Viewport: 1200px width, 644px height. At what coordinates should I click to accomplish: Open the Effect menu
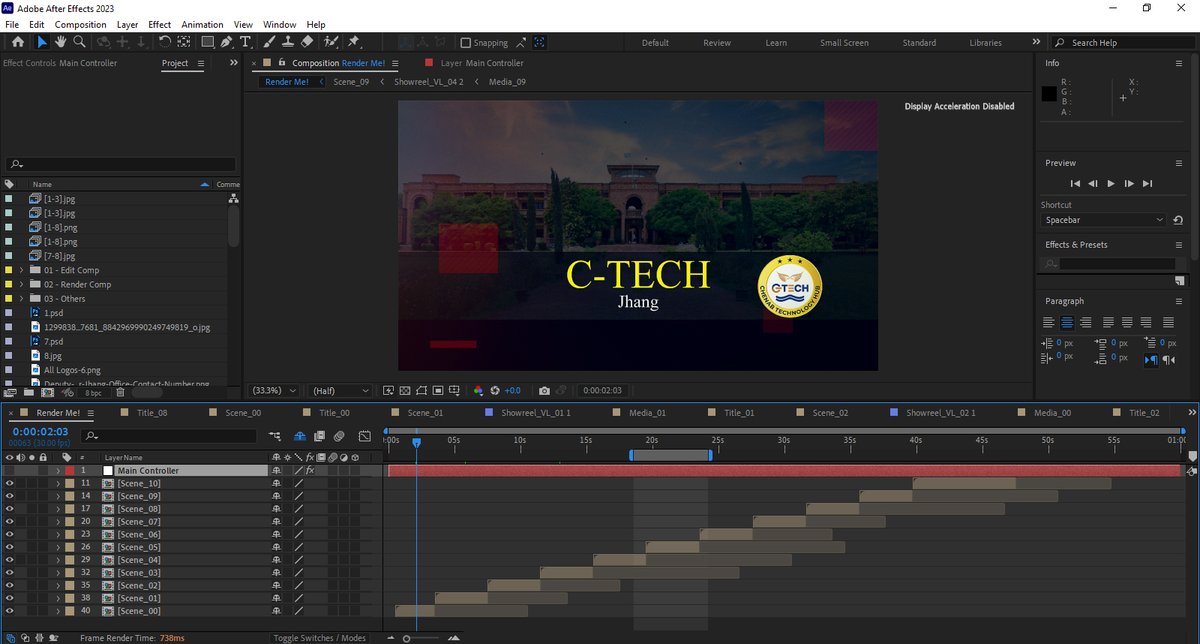click(159, 24)
